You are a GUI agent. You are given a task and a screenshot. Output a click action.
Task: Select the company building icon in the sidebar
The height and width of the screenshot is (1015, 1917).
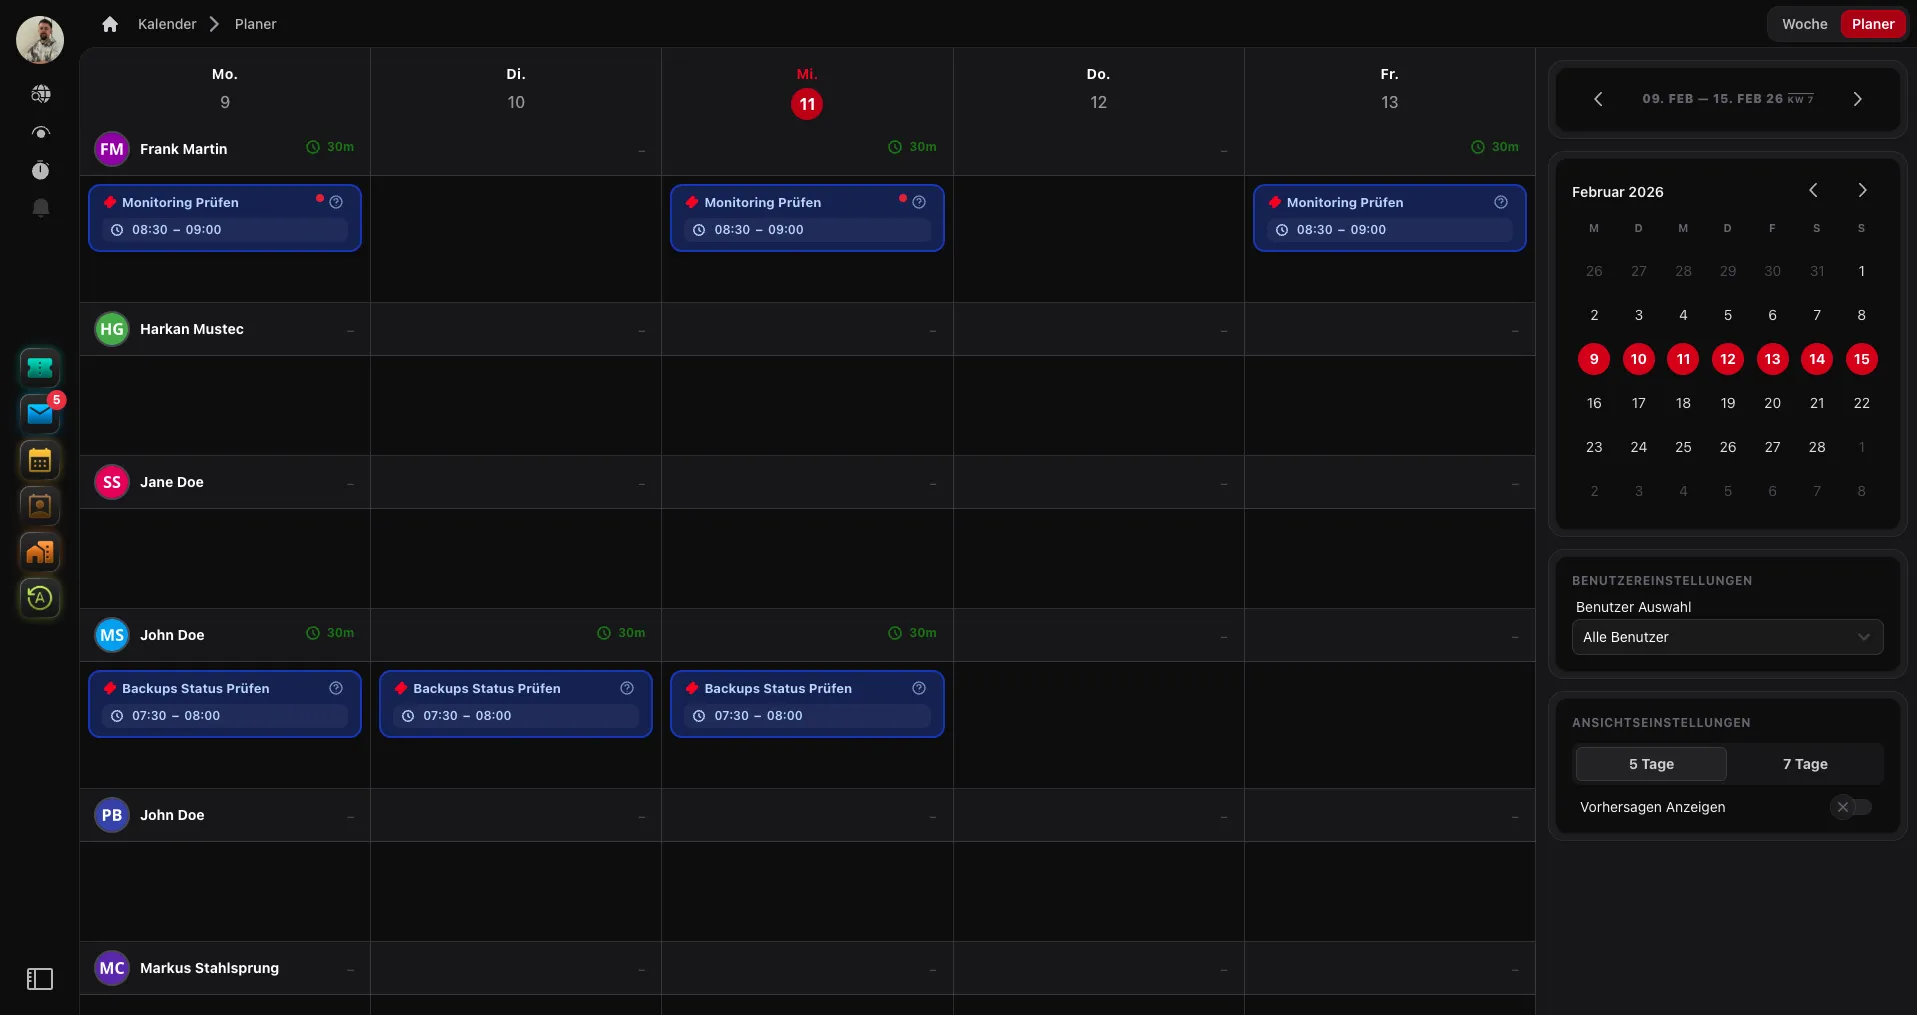(x=40, y=552)
